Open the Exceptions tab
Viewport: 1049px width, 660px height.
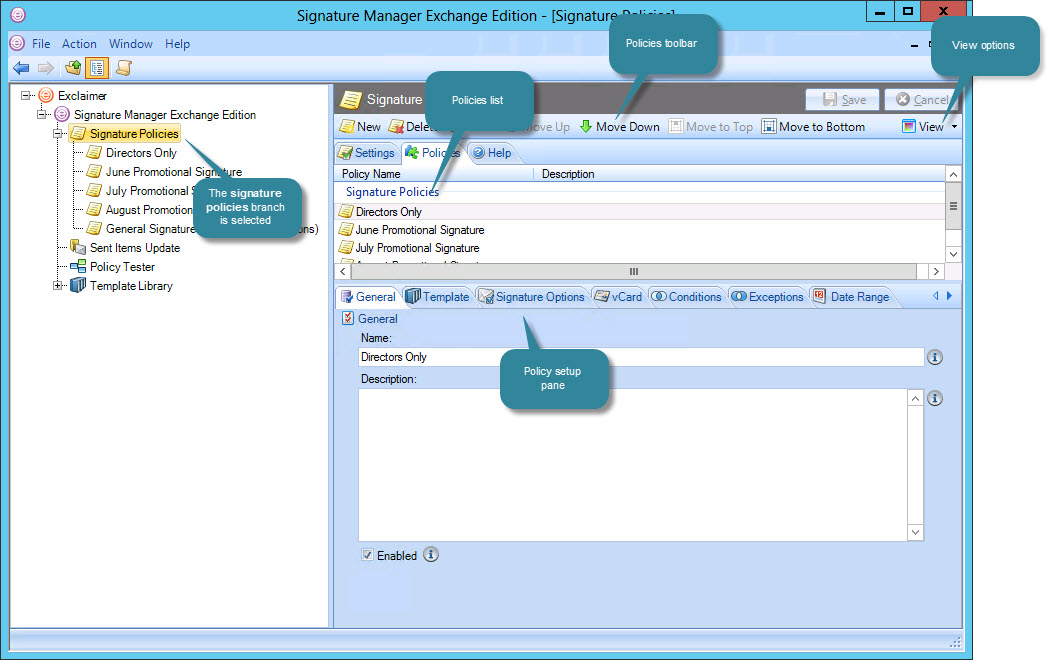point(767,297)
